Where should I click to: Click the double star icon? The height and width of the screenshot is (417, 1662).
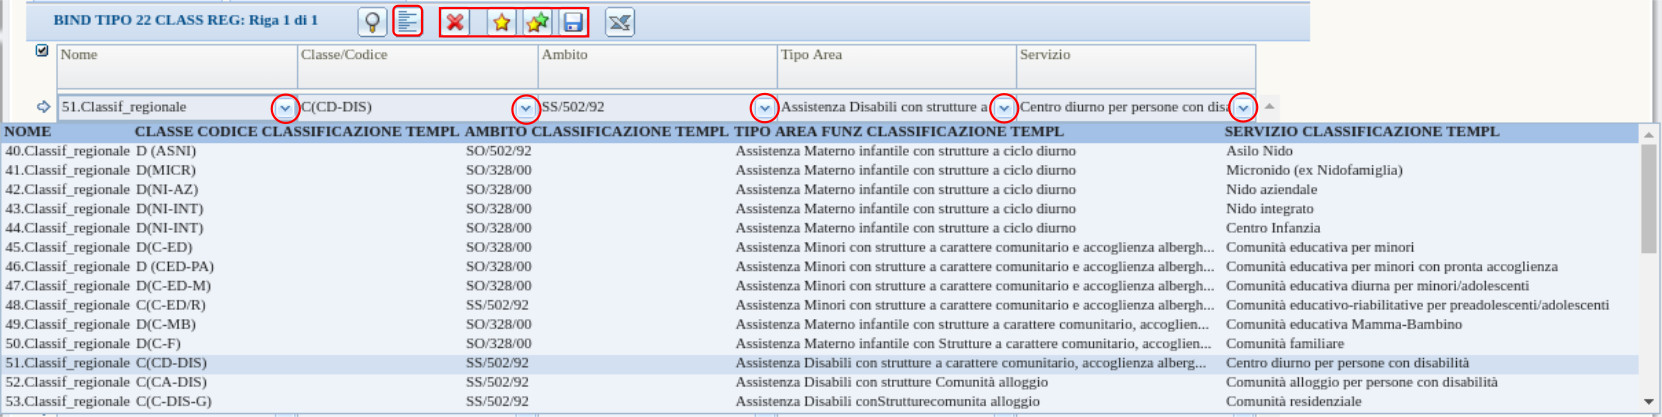tap(537, 22)
